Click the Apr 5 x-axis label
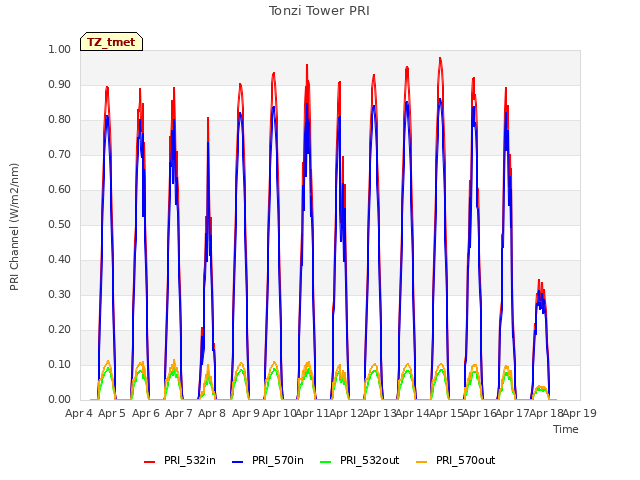Image resolution: width=640 pixels, height=480 pixels. (x=112, y=413)
